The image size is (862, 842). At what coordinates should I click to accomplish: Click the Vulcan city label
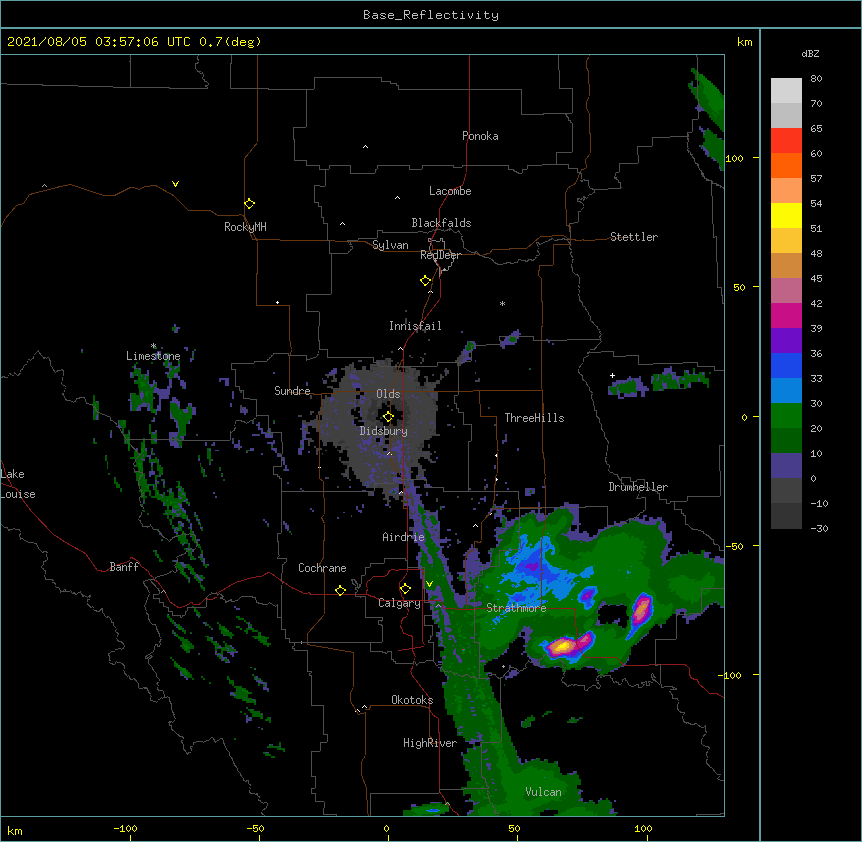[x=543, y=792]
